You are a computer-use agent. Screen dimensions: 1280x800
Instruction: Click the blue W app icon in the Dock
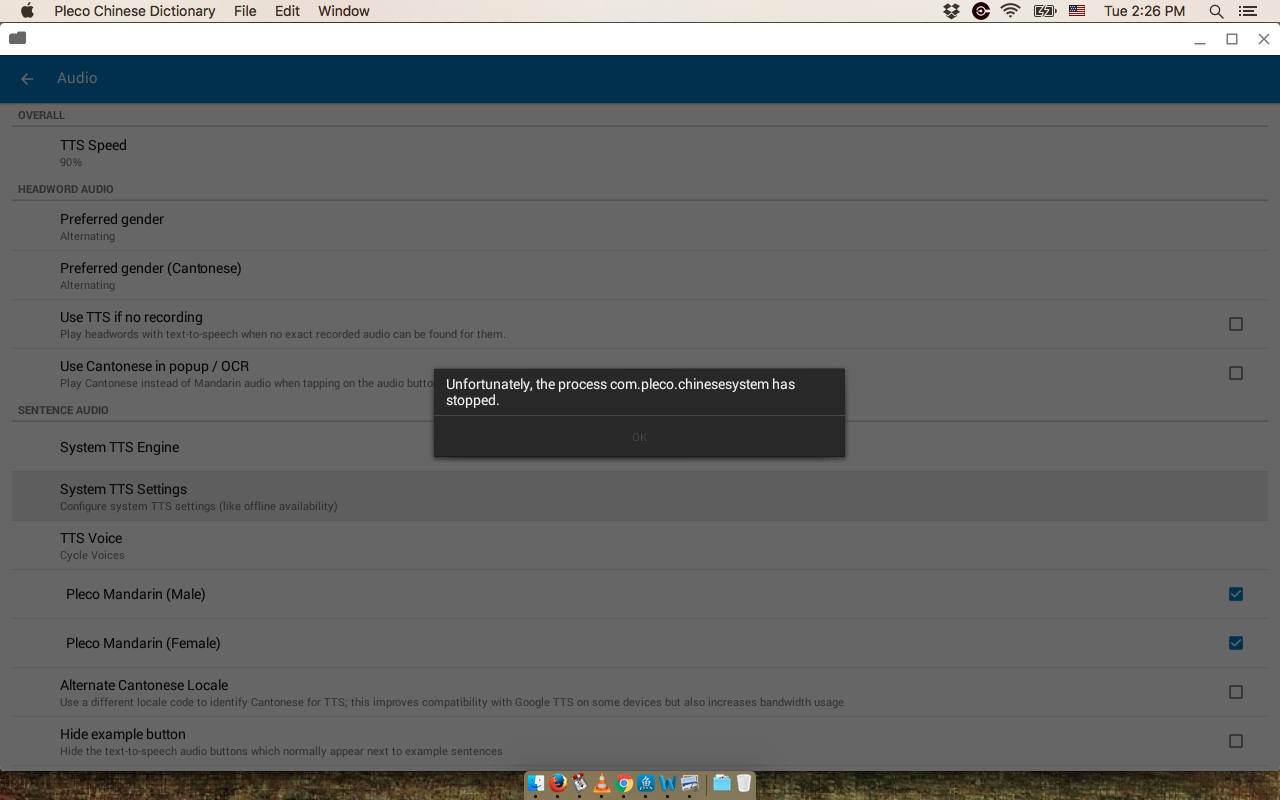click(x=668, y=783)
